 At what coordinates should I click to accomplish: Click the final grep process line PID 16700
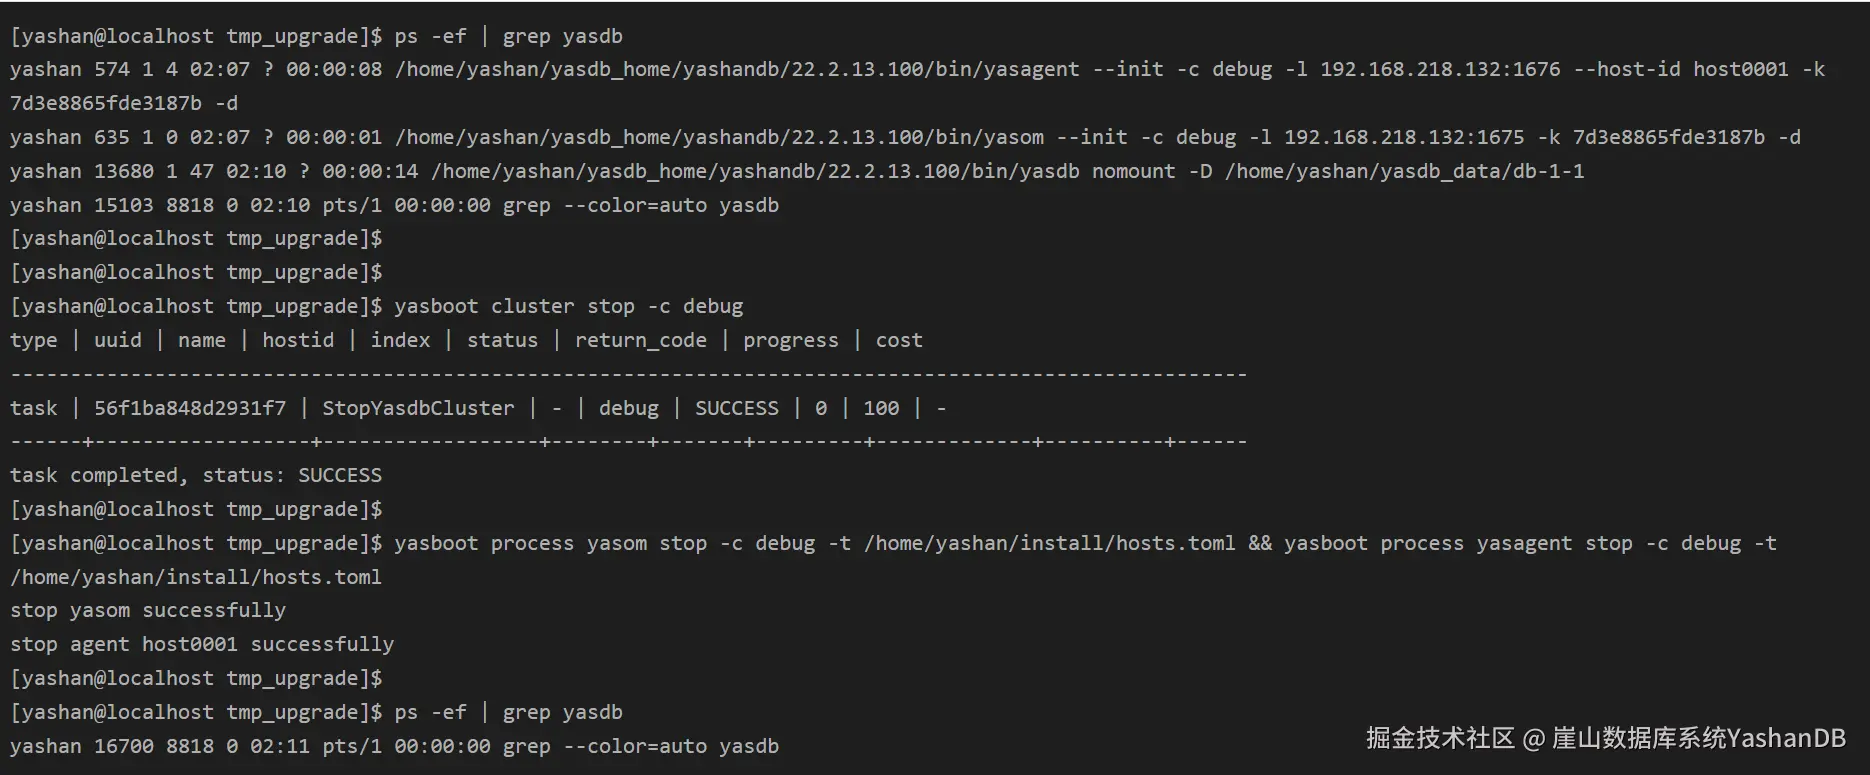[394, 746]
